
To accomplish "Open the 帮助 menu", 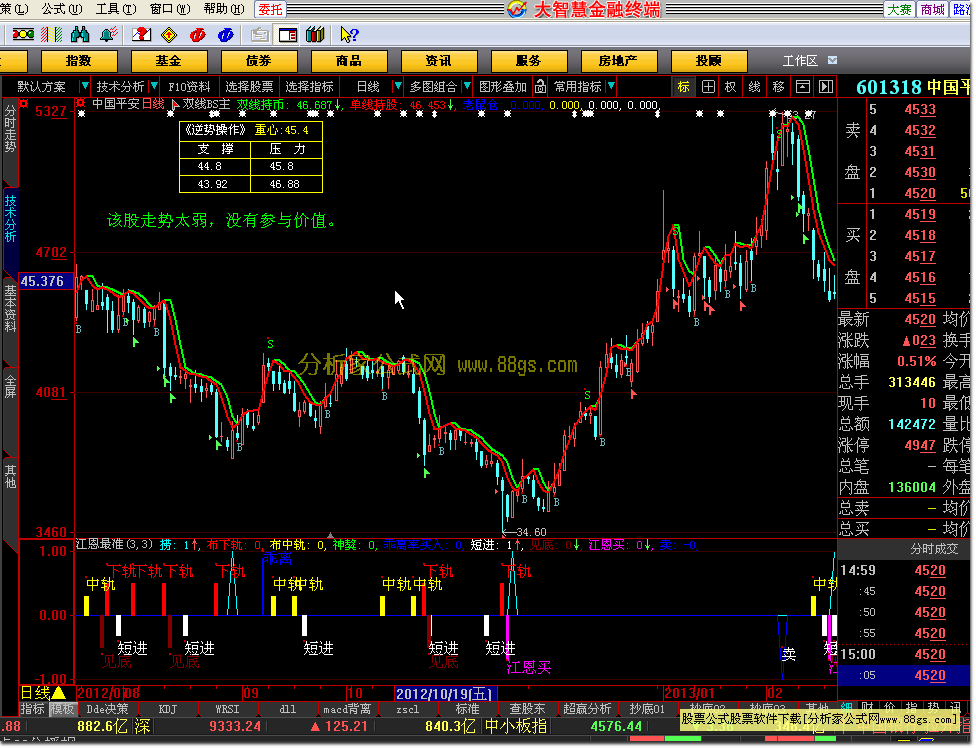I will coord(224,9).
